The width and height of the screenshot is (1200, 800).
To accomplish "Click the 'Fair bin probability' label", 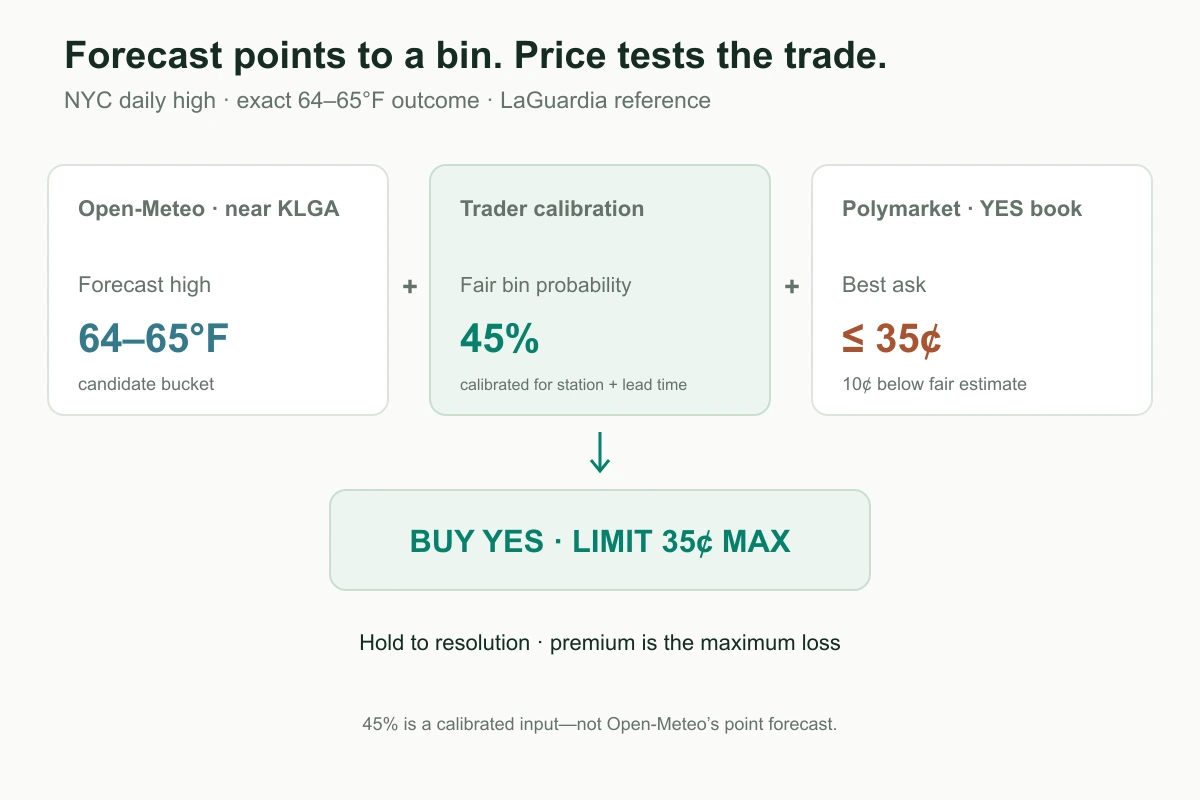I will click(546, 285).
